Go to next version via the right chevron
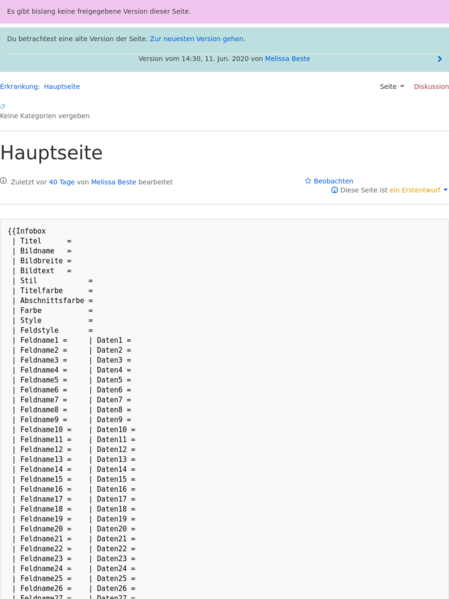Screen dimensions: 449x599 click(439, 59)
